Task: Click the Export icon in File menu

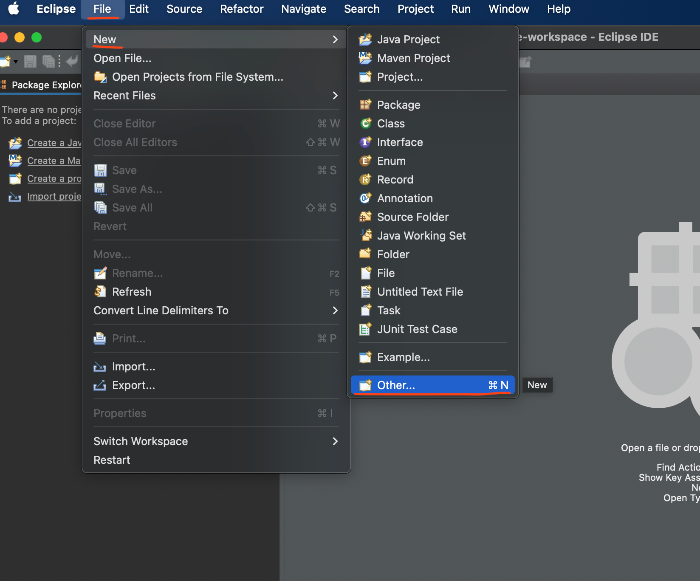Action: tap(100, 385)
